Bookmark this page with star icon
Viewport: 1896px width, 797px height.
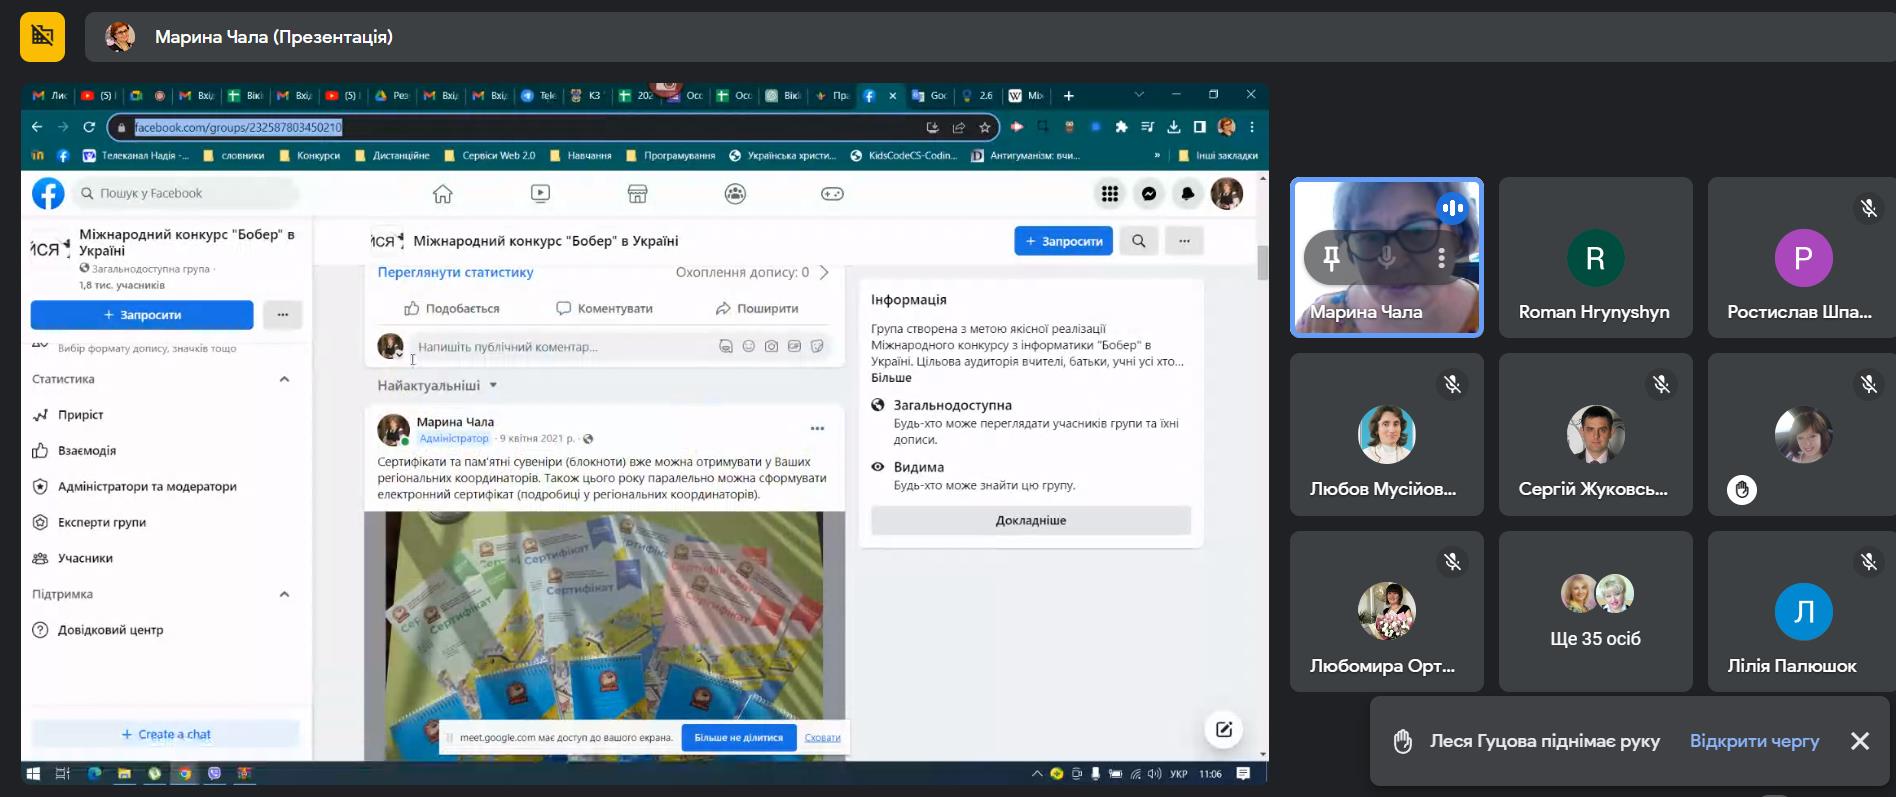pyautogui.click(x=985, y=127)
